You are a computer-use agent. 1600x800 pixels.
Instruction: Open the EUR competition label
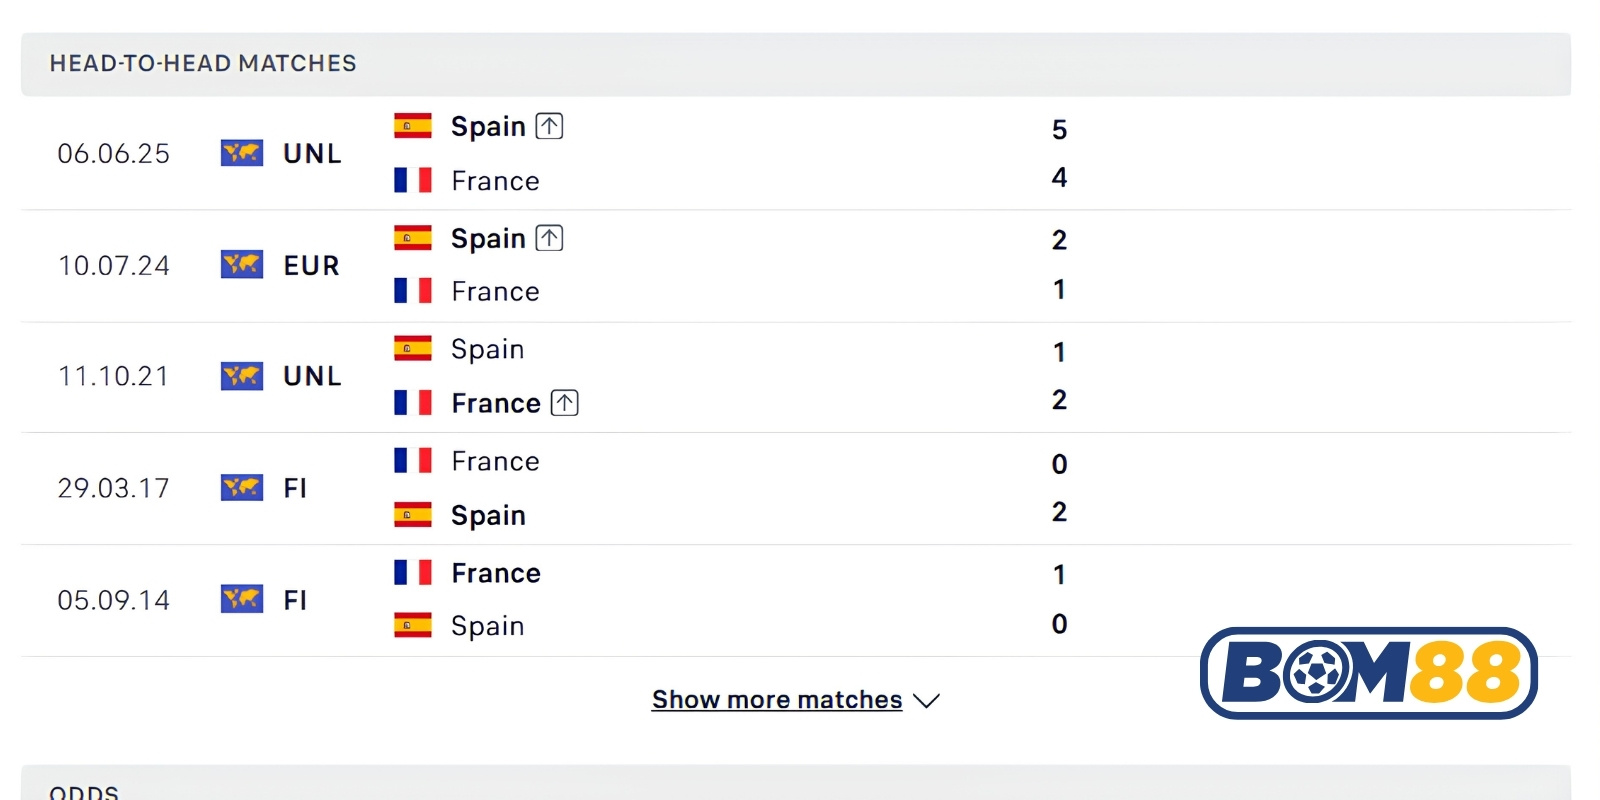coord(312,265)
